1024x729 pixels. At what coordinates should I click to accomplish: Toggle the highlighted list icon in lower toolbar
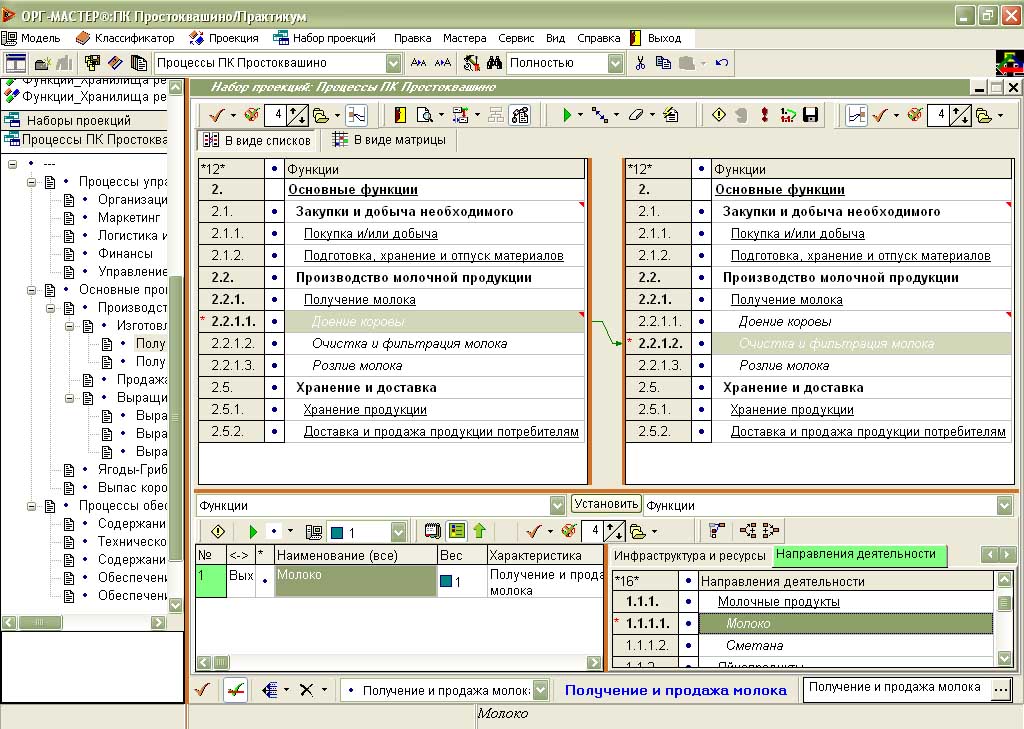[457, 531]
